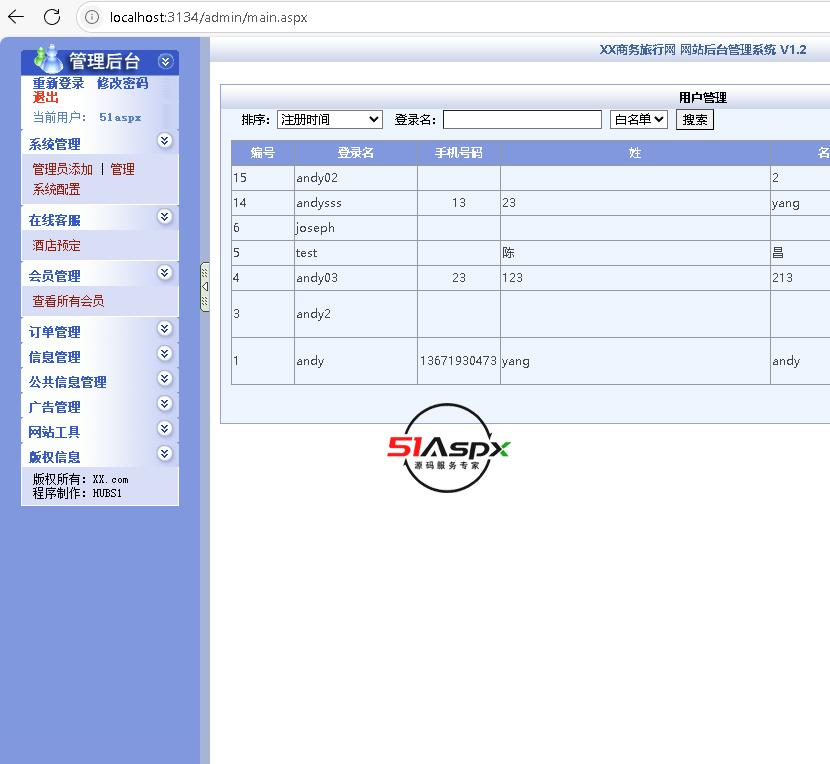The image size is (830, 764).
Task: Click the 登录名 search input field
Action: coord(522,120)
